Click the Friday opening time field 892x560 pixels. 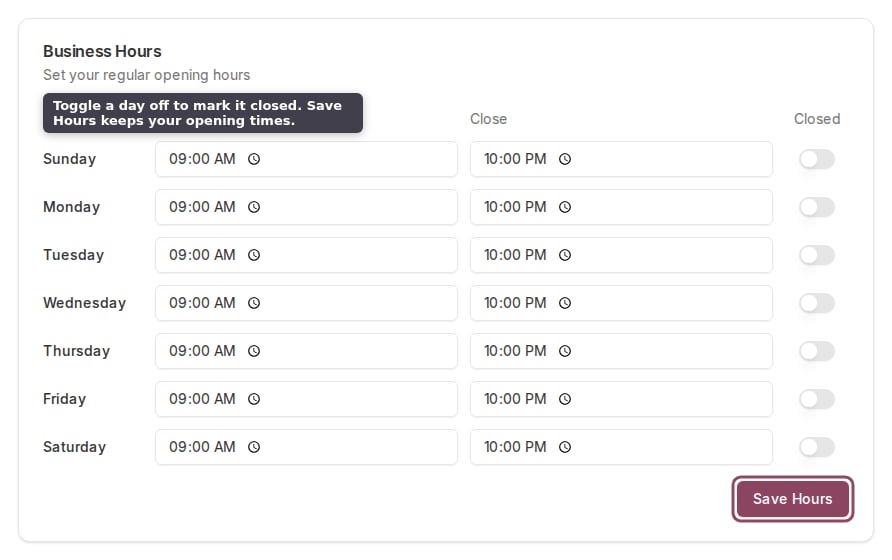pyautogui.click(x=306, y=399)
